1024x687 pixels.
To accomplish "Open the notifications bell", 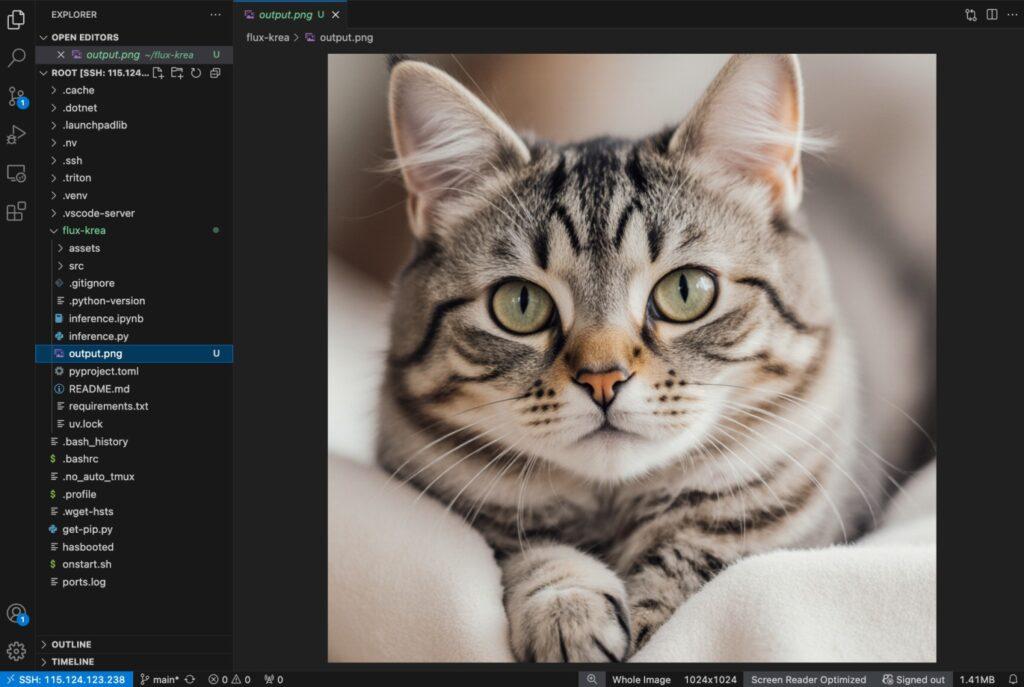I will pos(1012,679).
